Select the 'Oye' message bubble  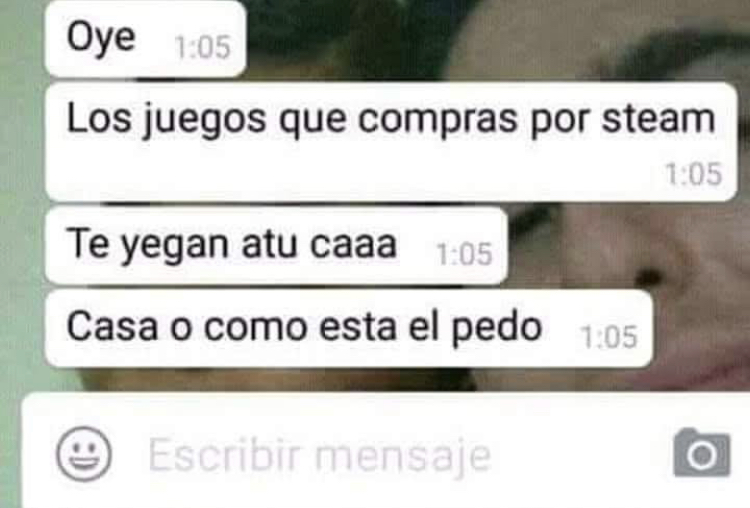145,38
